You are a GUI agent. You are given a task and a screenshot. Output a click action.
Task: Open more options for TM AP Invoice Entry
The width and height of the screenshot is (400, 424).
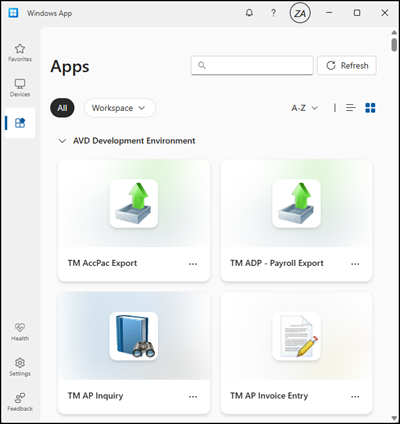[355, 396]
